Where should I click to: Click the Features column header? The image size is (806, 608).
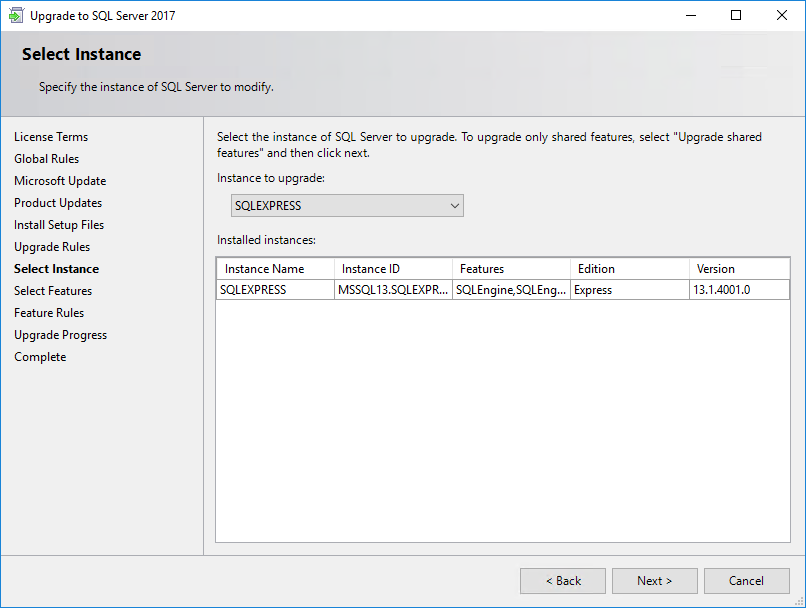click(511, 269)
